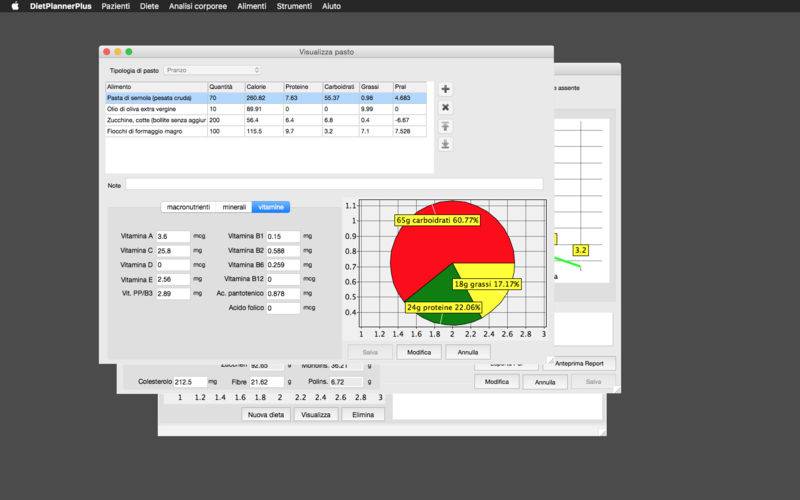Move selected food down with arrow icon
The image size is (800, 500).
(x=445, y=144)
